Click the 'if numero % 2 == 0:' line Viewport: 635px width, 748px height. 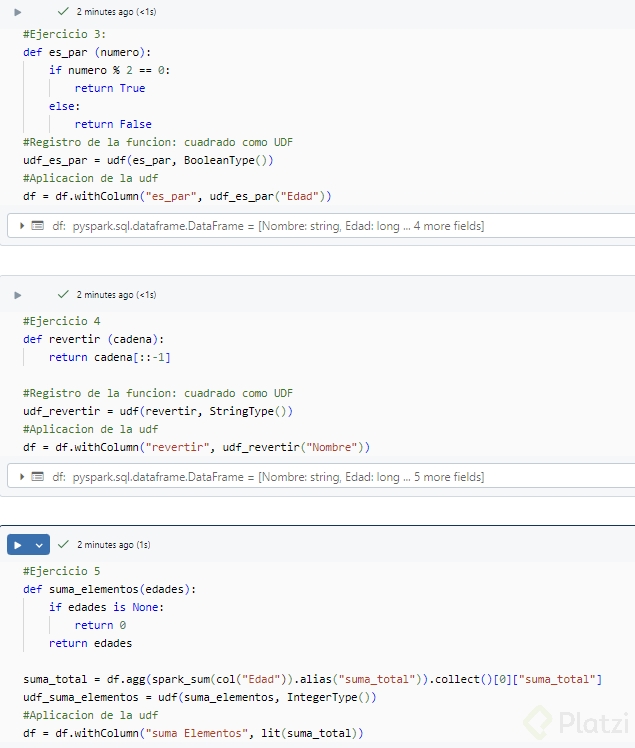point(109,71)
